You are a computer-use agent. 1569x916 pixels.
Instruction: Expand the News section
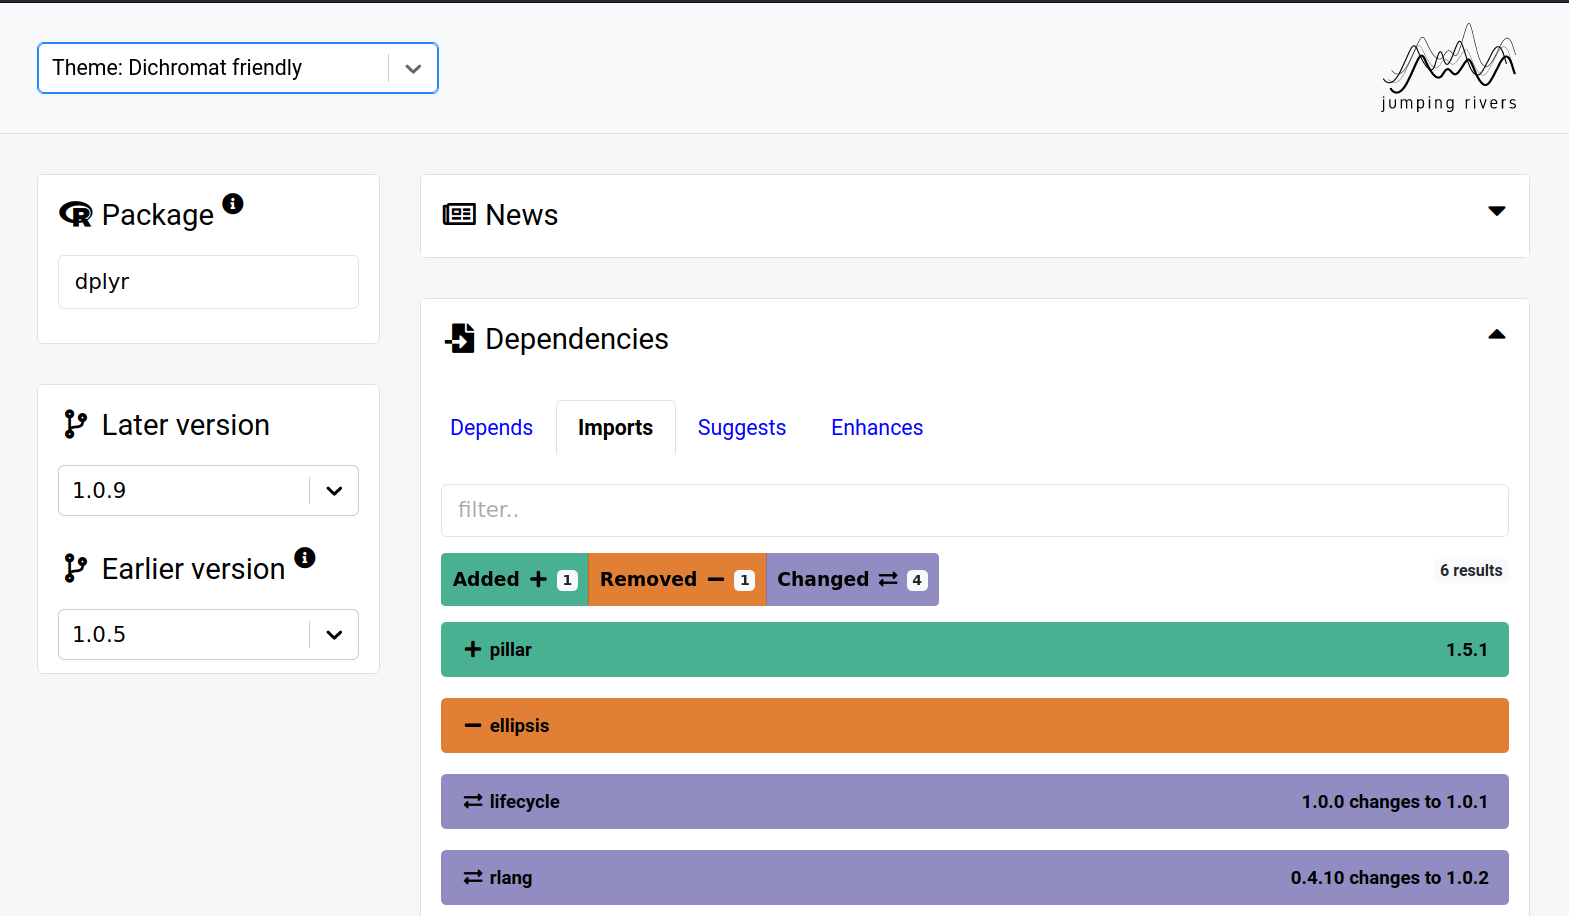1496,211
